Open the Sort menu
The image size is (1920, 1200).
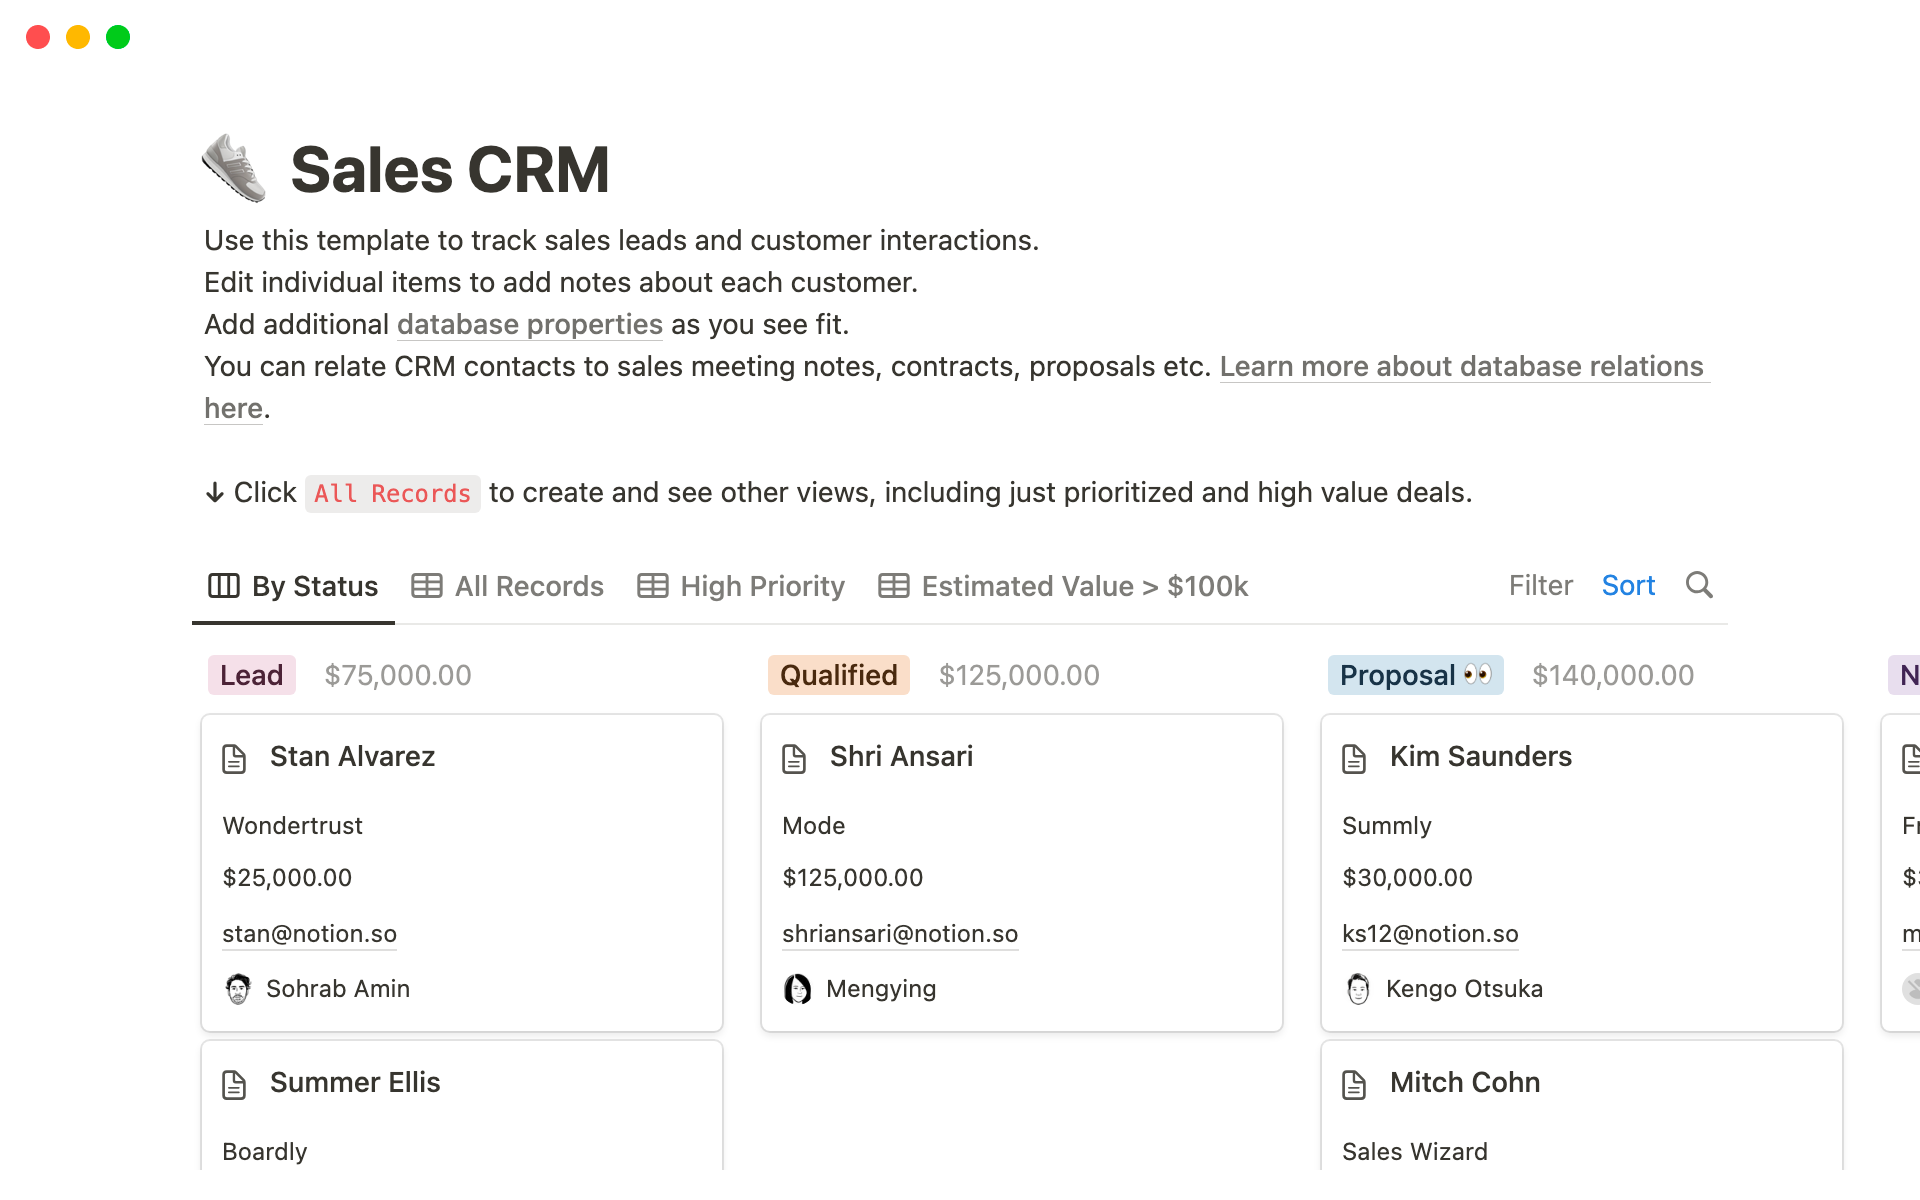[1628, 586]
